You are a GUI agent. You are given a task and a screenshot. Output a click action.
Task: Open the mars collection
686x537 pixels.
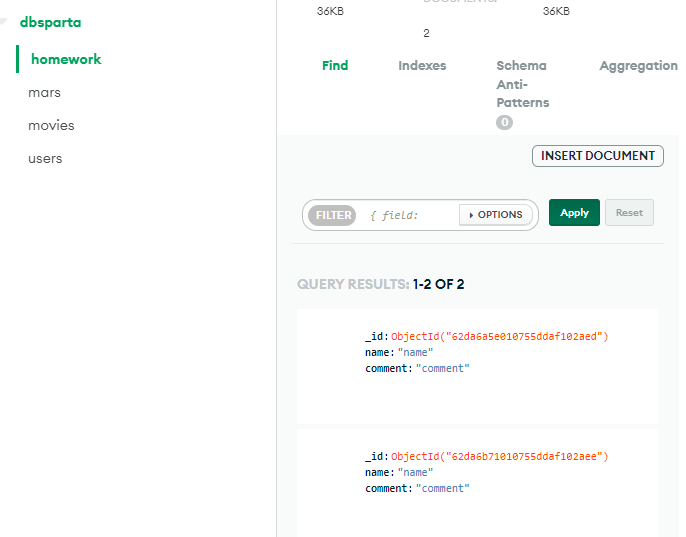pos(44,93)
